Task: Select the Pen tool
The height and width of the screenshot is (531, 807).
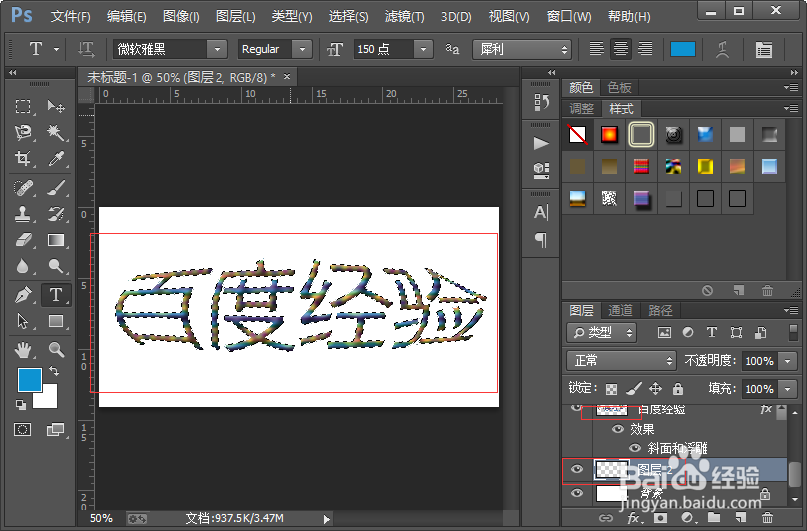Action: coord(23,295)
